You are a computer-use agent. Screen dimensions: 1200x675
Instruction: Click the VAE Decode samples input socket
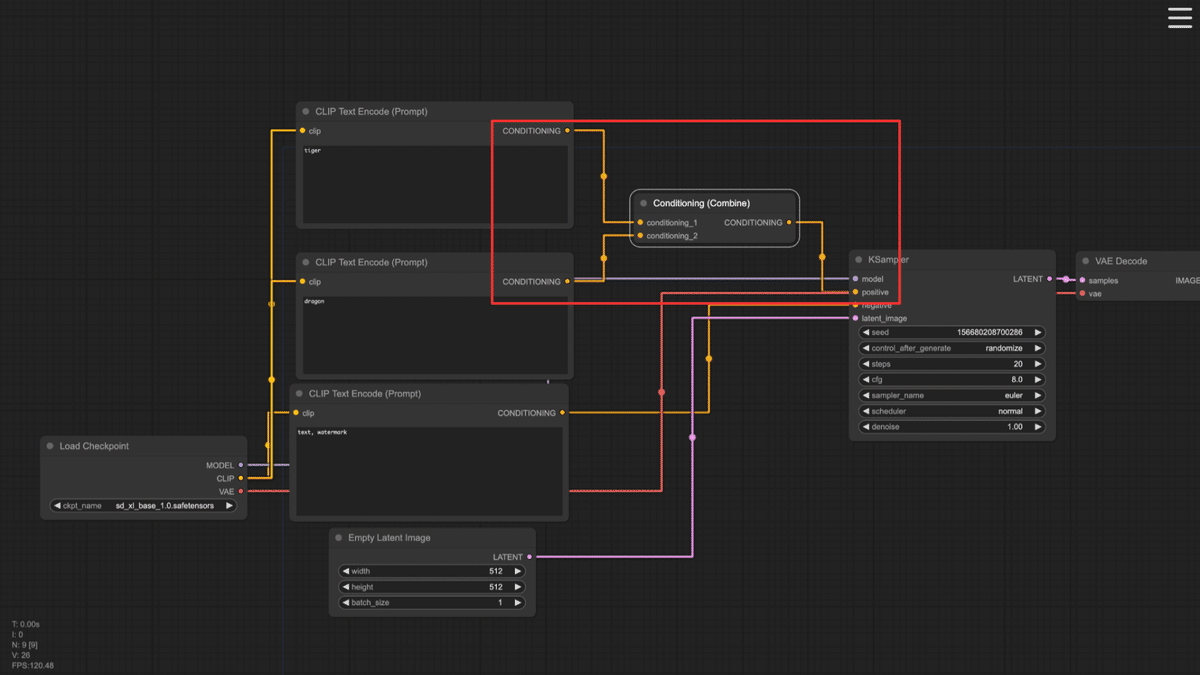coord(1082,281)
